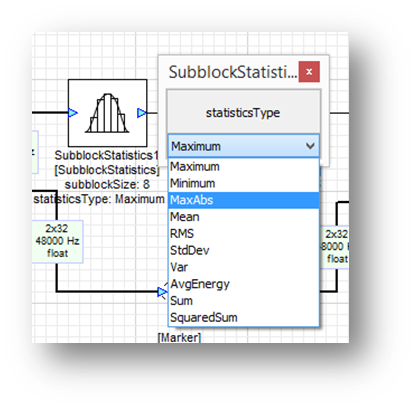Click the statisticsType header label
The image size is (414, 408).
pos(243,113)
